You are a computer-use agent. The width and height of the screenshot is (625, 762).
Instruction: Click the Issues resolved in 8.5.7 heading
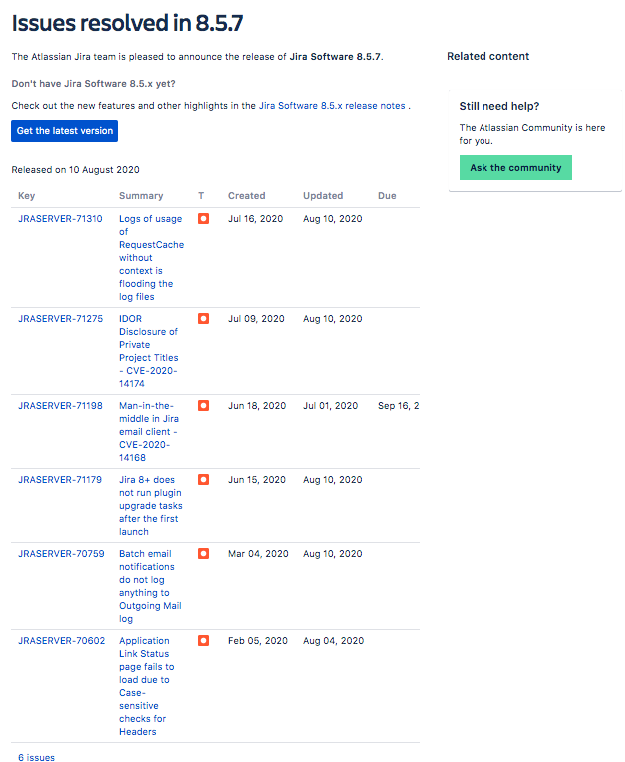(x=127, y=23)
